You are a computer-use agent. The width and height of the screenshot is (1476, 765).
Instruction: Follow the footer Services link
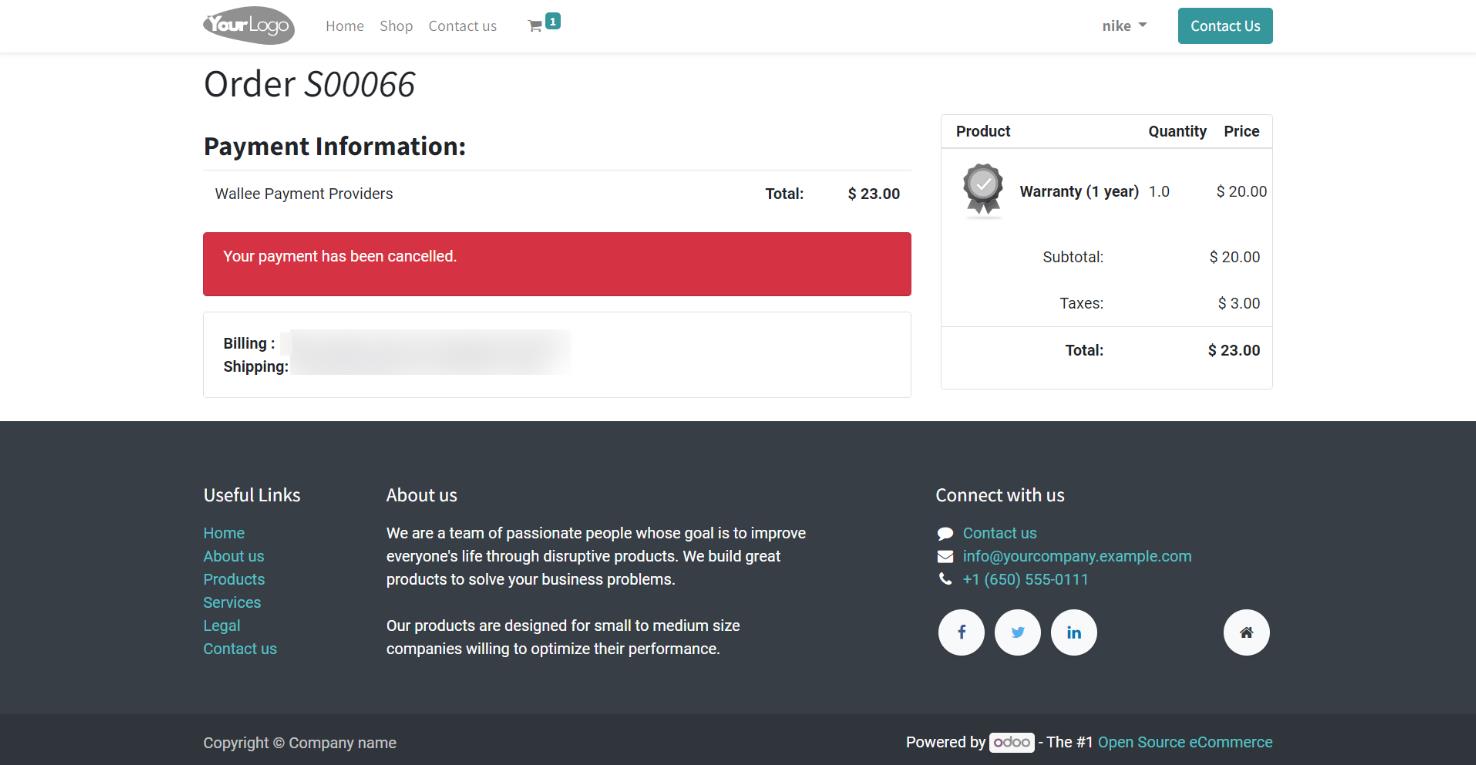pos(232,602)
